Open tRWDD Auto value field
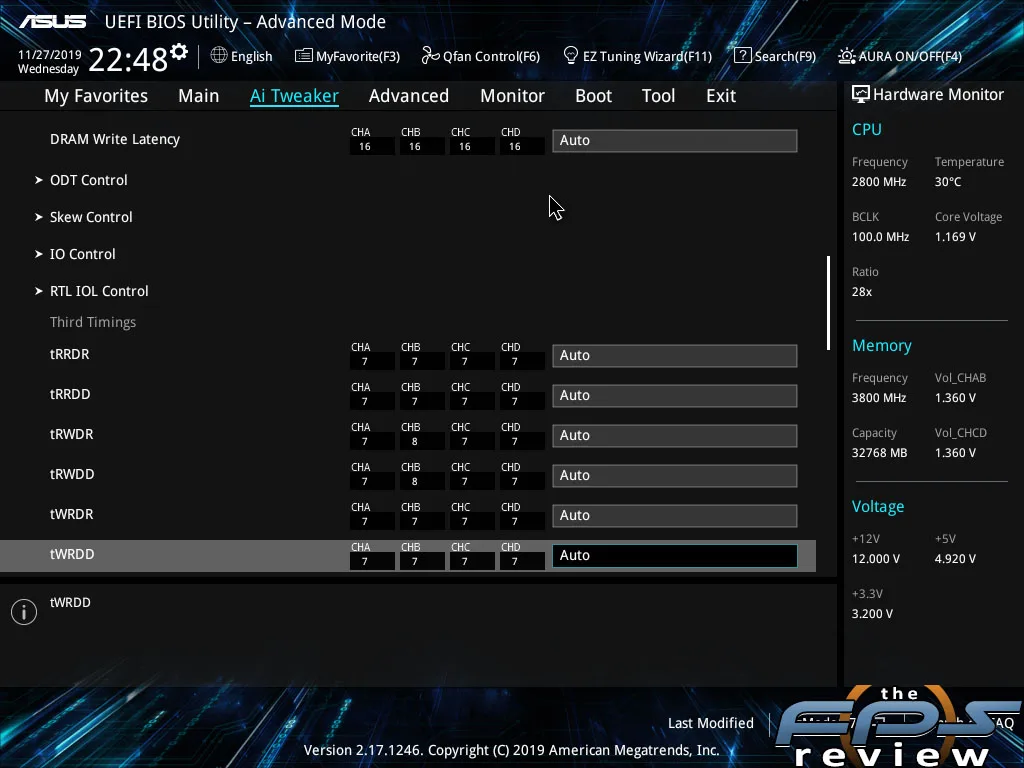This screenshot has height=768, width=1024. coord(675,475)
